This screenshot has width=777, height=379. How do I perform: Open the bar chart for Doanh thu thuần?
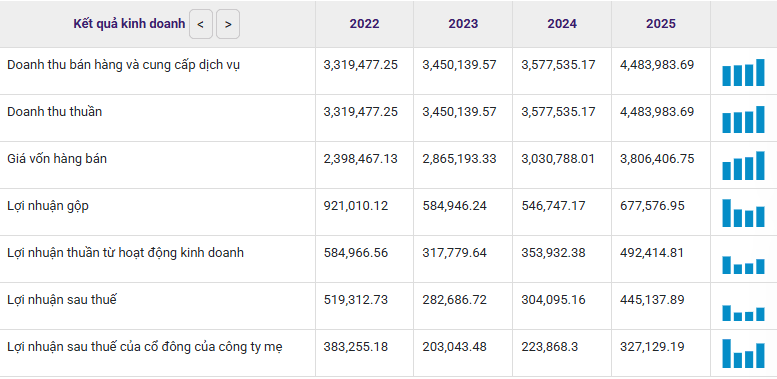(x=743, y=119)
